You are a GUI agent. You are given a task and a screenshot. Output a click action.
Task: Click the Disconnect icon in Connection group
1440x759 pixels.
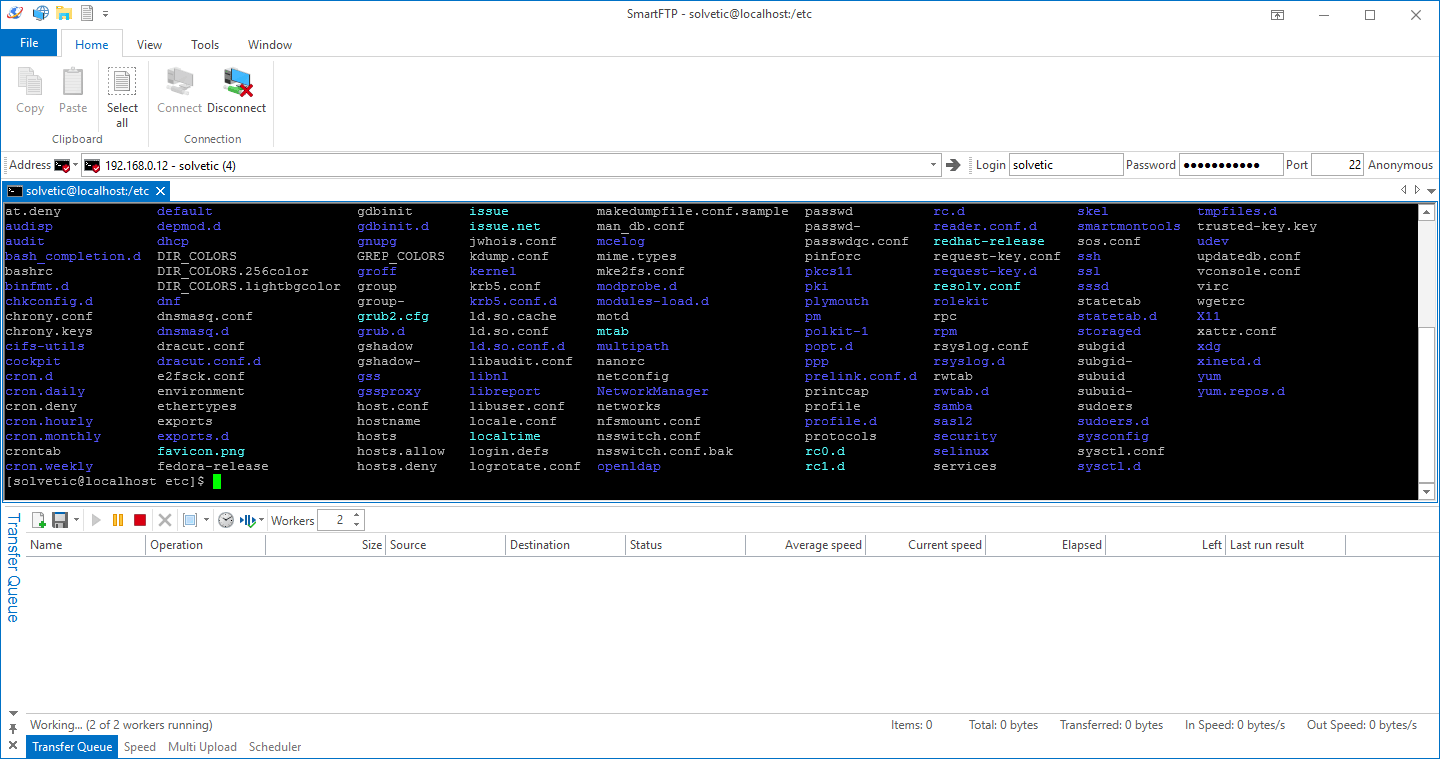237,83
